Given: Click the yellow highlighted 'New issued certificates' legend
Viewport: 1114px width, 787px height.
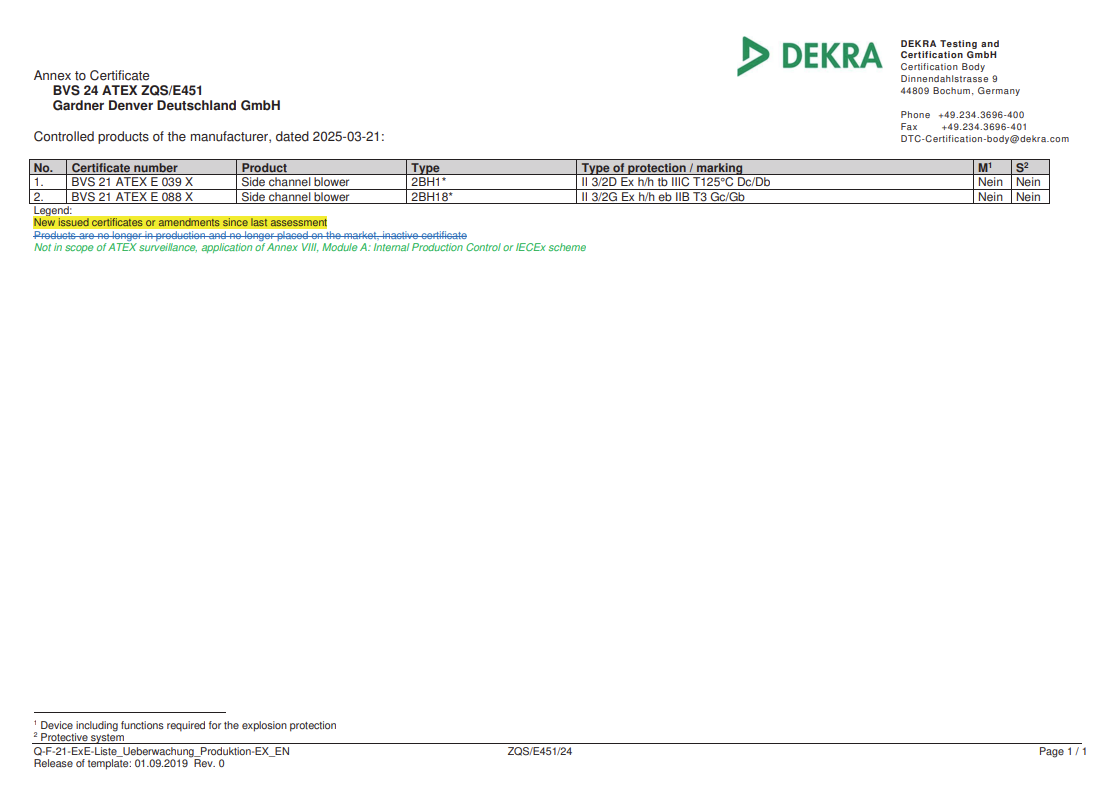Looking at the screenshot, I should coord(180,223).
